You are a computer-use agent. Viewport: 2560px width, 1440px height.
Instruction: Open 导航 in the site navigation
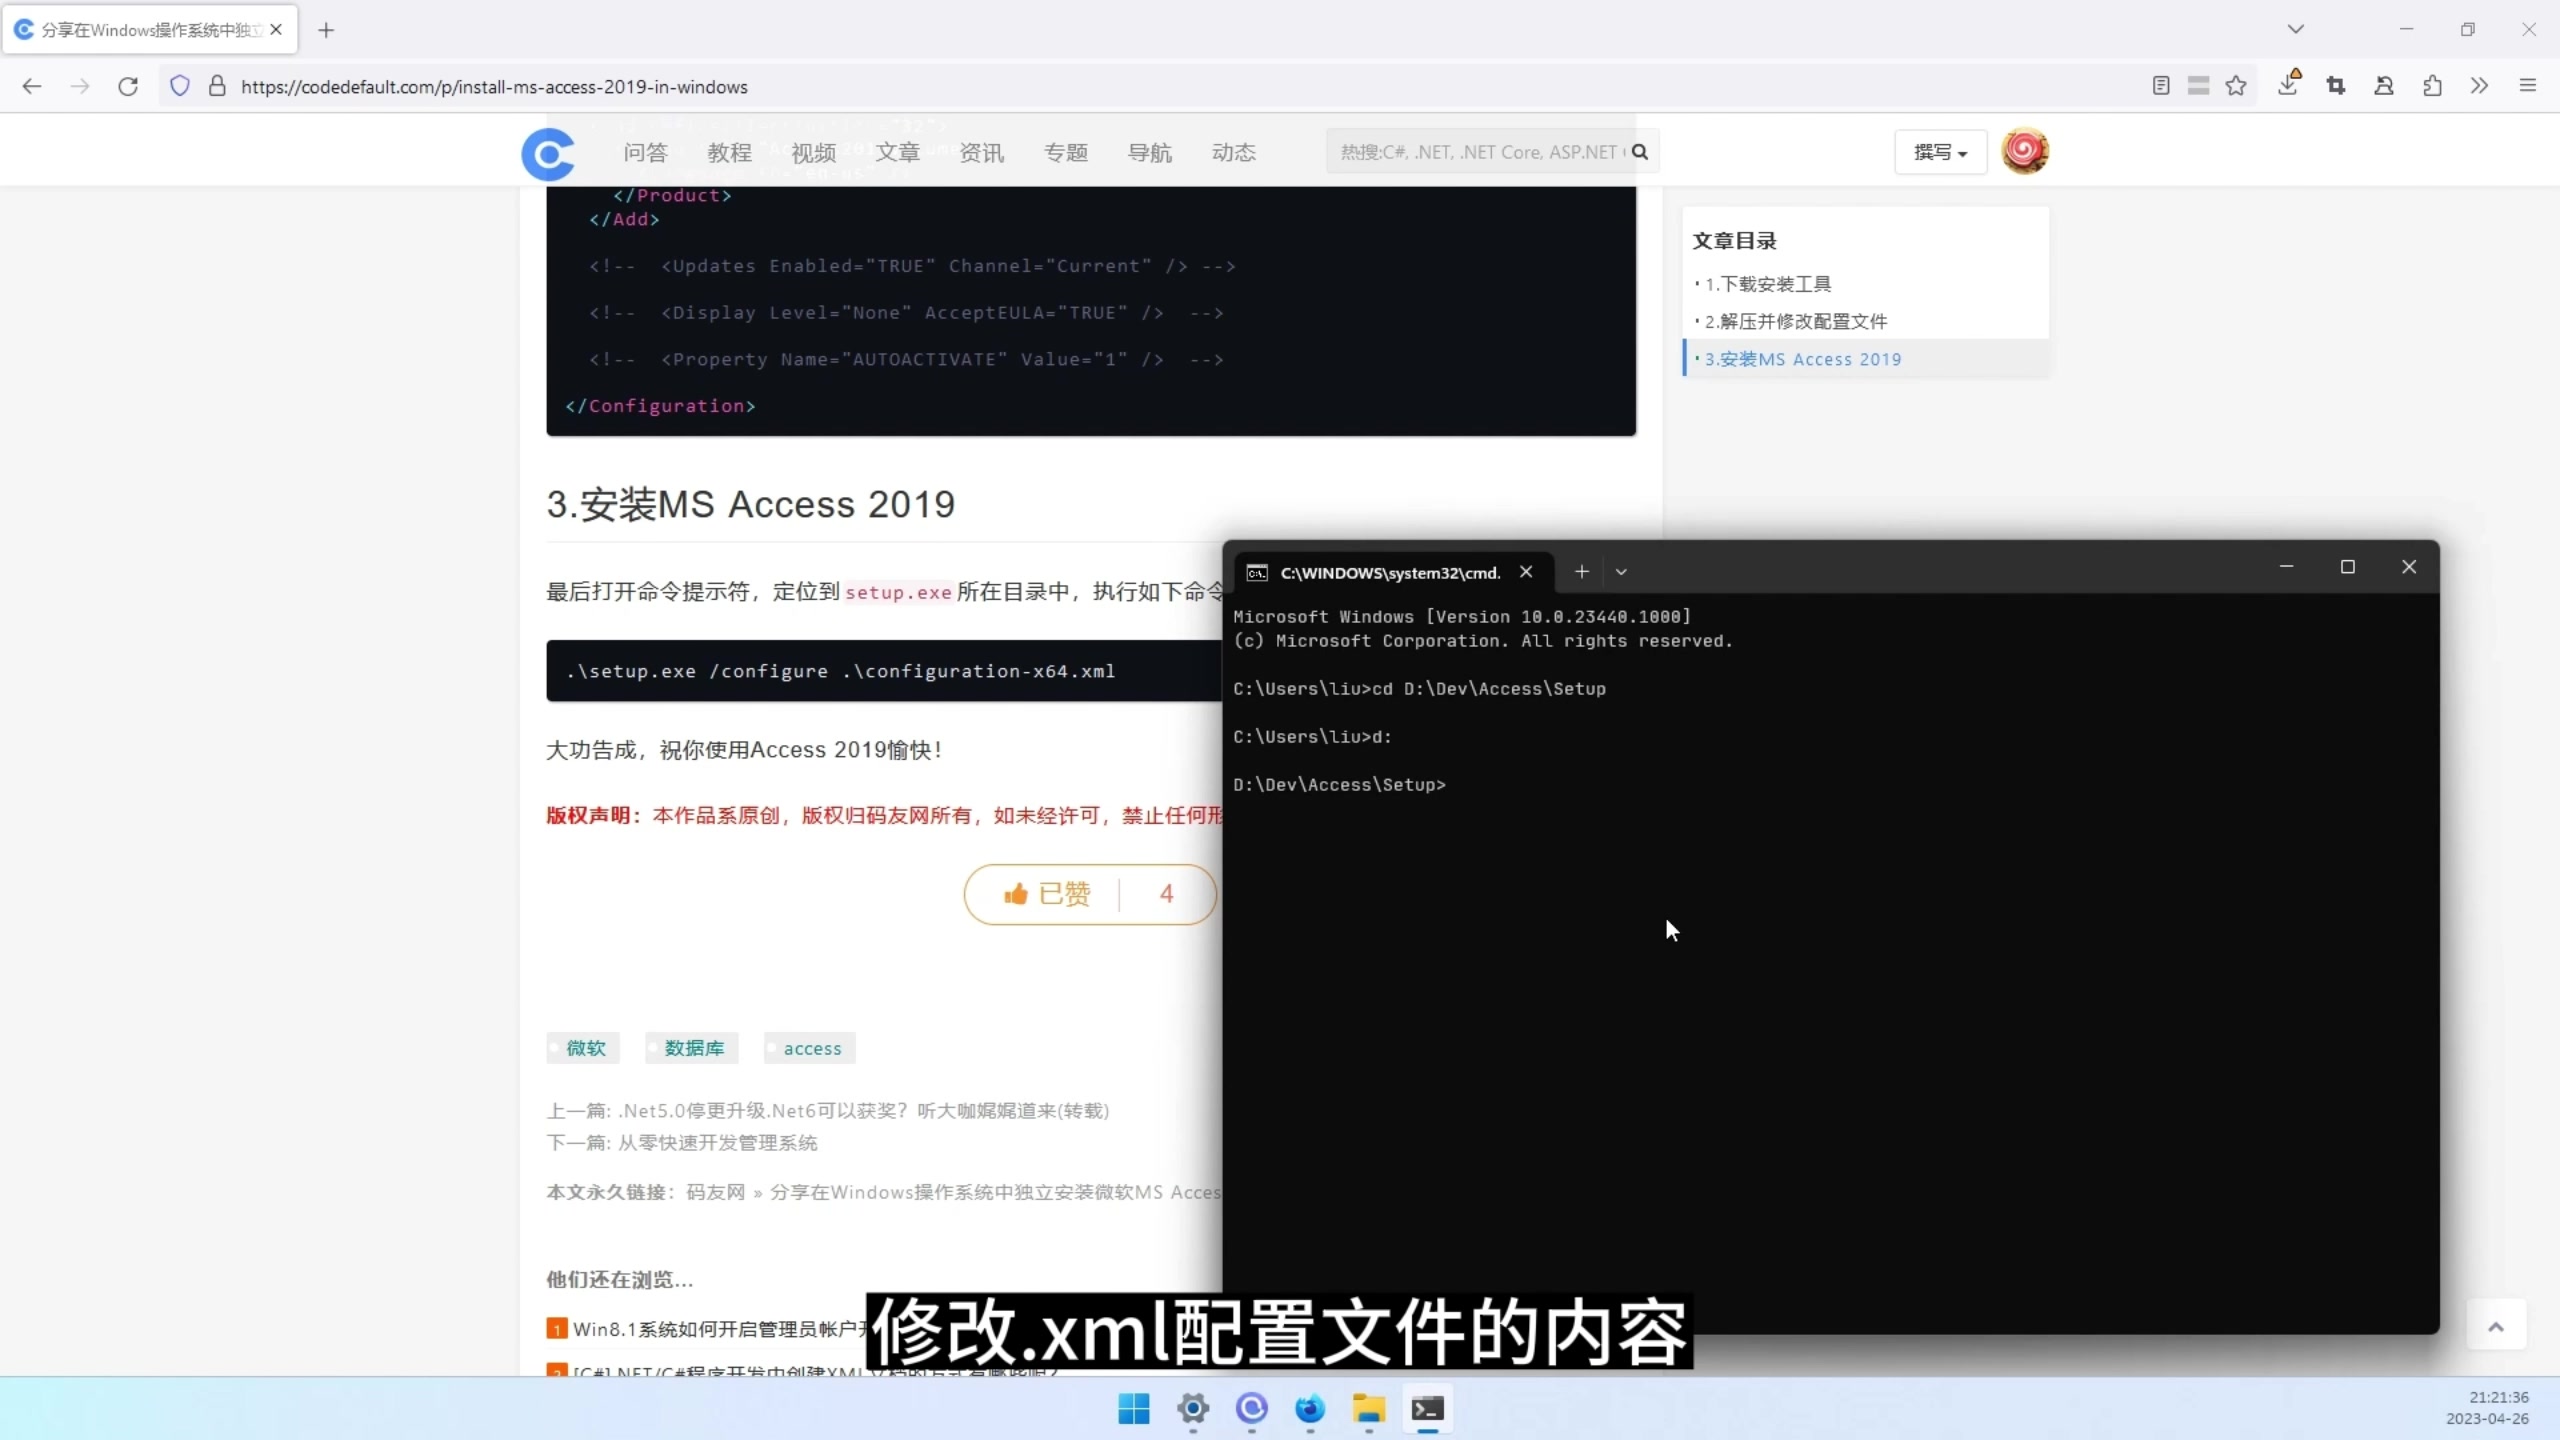pyautogui.click(x=1149, y=152)
